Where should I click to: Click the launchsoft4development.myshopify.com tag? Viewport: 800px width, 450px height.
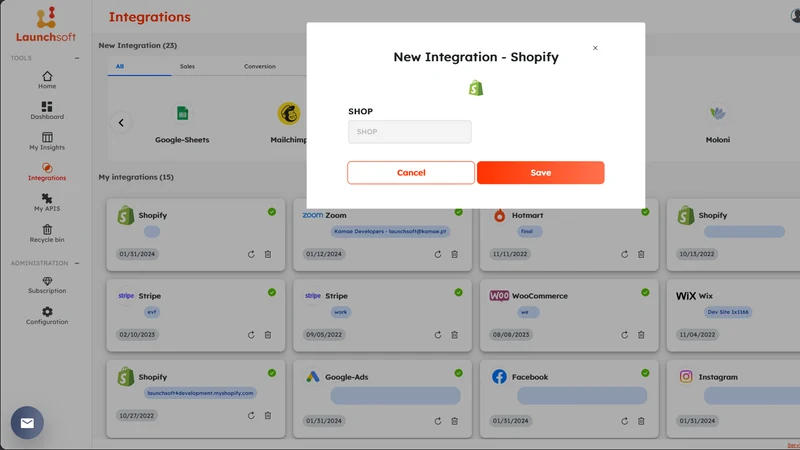click(200, 393)
